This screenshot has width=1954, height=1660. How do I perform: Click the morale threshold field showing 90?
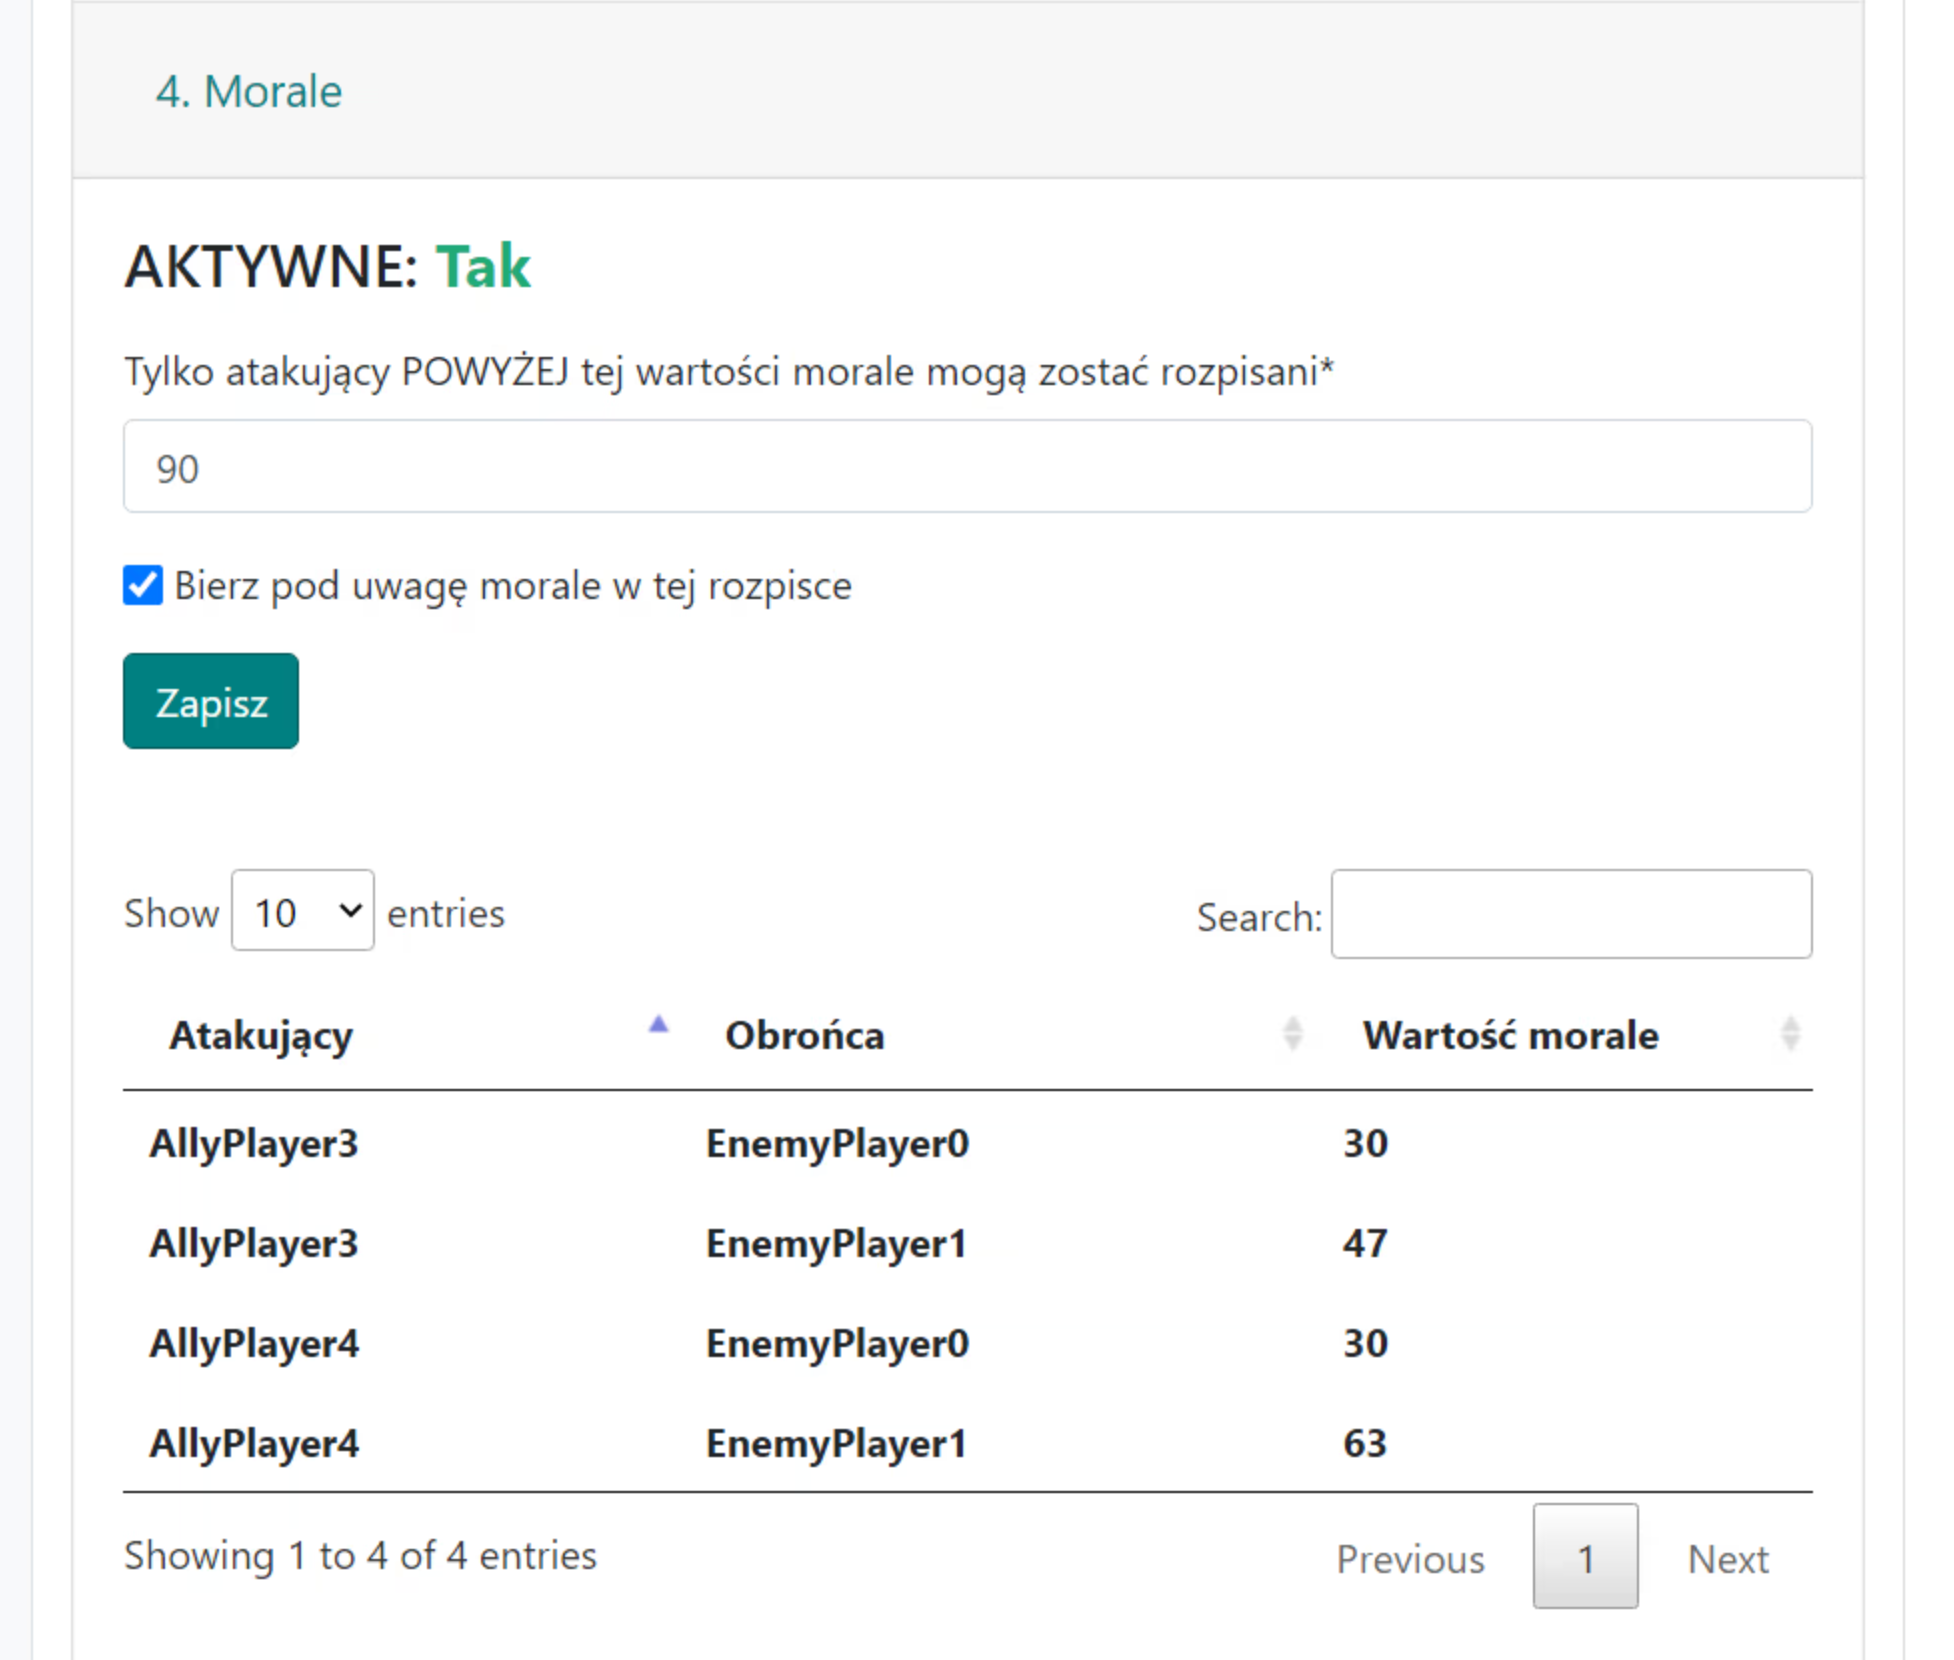coord(967,467)
